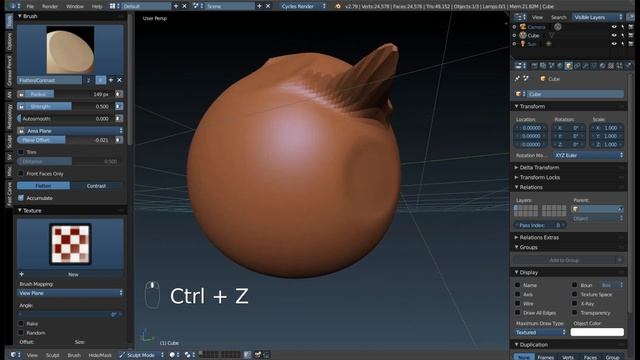Viewport: 640px width, 360px height.
Task: Toggle the Accumulate checkbox
Action: pyautogui.click(x=21, y=198)
